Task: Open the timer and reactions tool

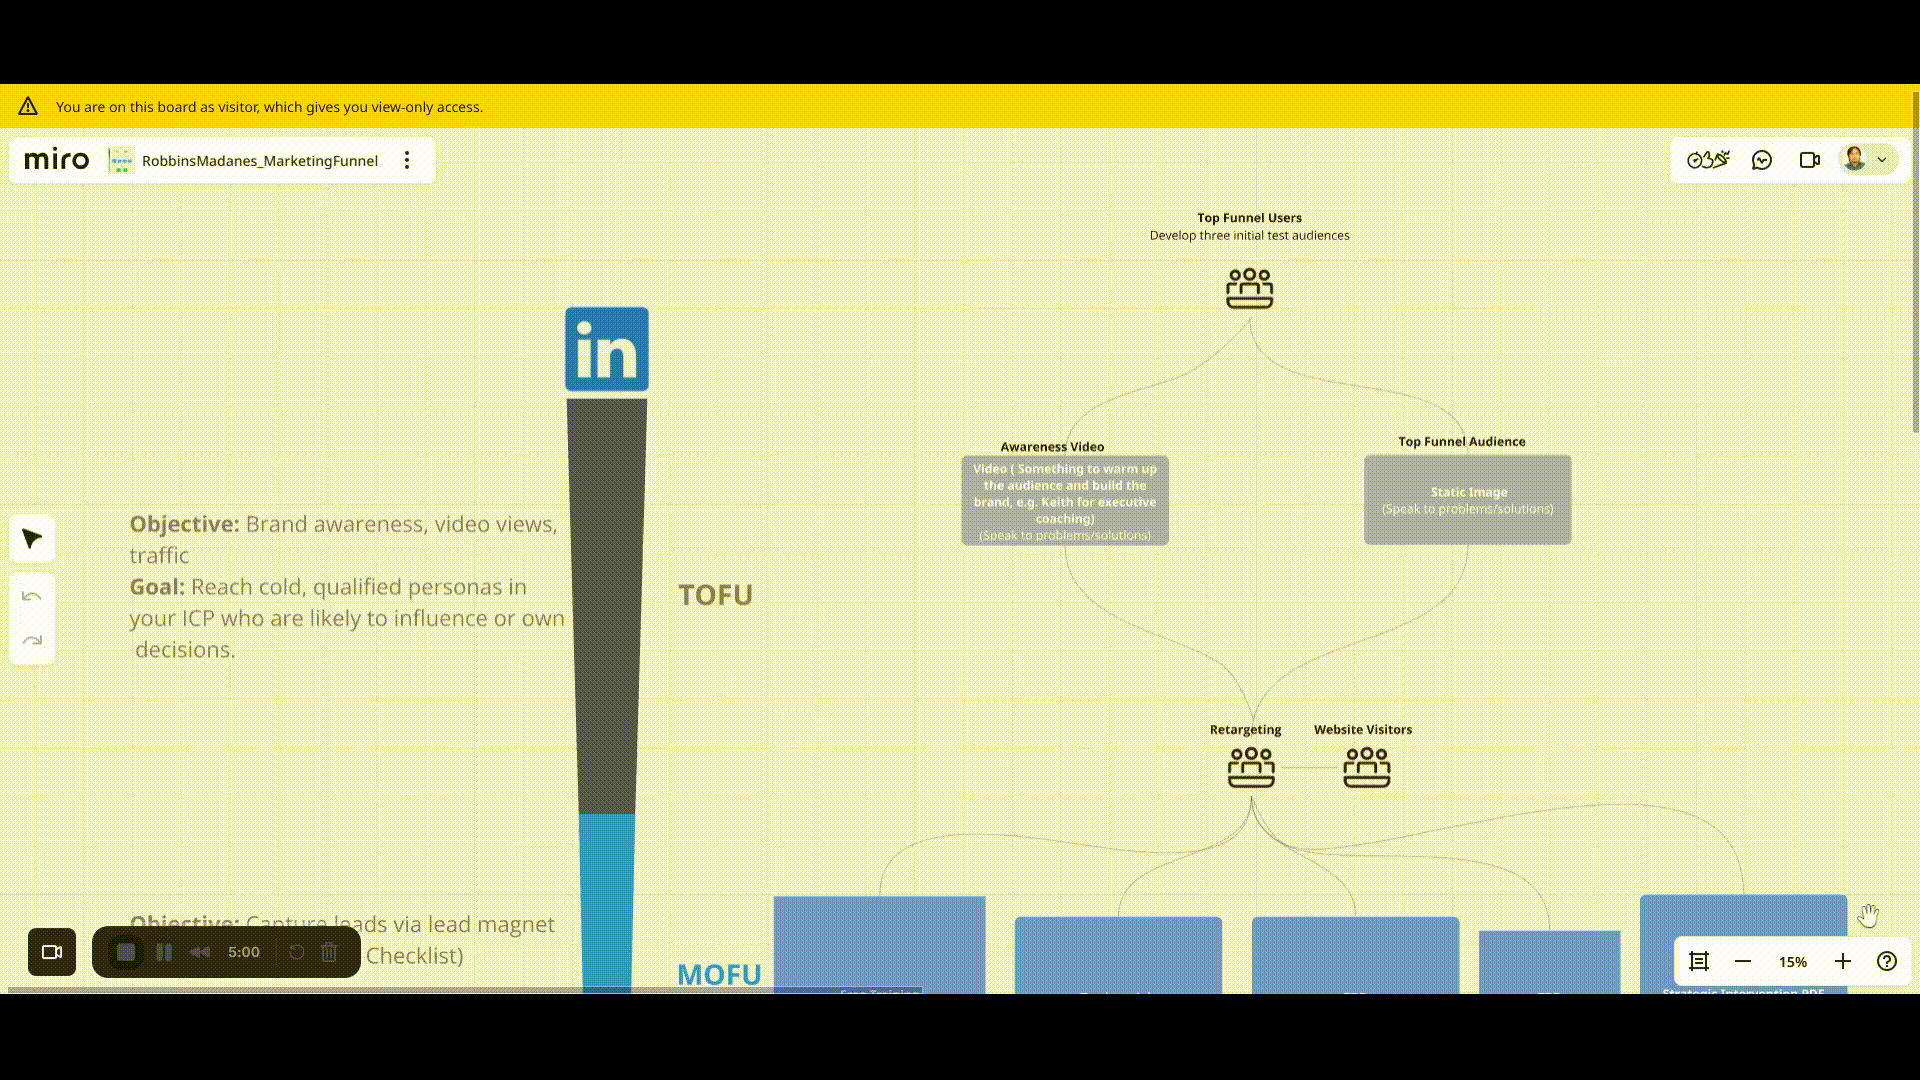Action: 1708,159
